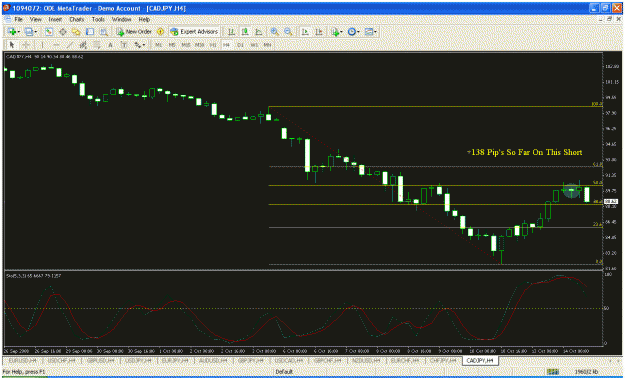
Task: Open the Window menu
Action: coord(121,19)
